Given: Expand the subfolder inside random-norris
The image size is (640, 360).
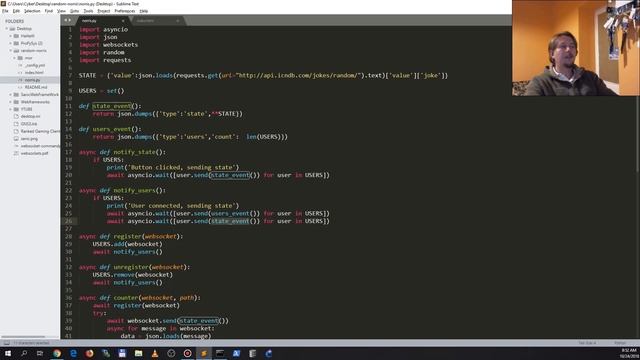Looking at the screenshot, I should [x=14, y=58].
